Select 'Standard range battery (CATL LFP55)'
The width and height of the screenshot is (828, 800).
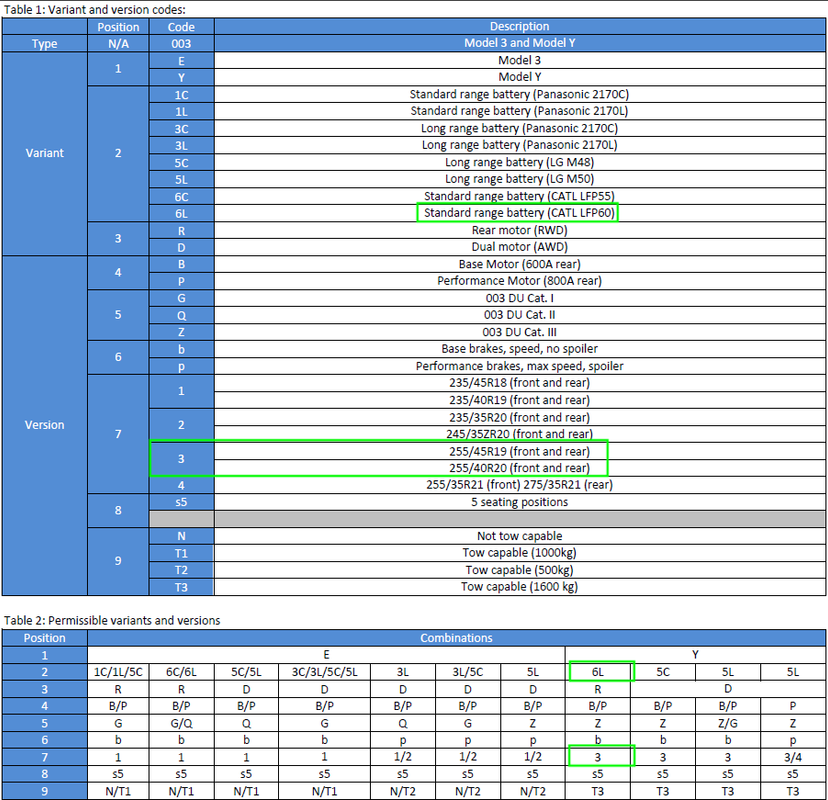tap(520, 196)
